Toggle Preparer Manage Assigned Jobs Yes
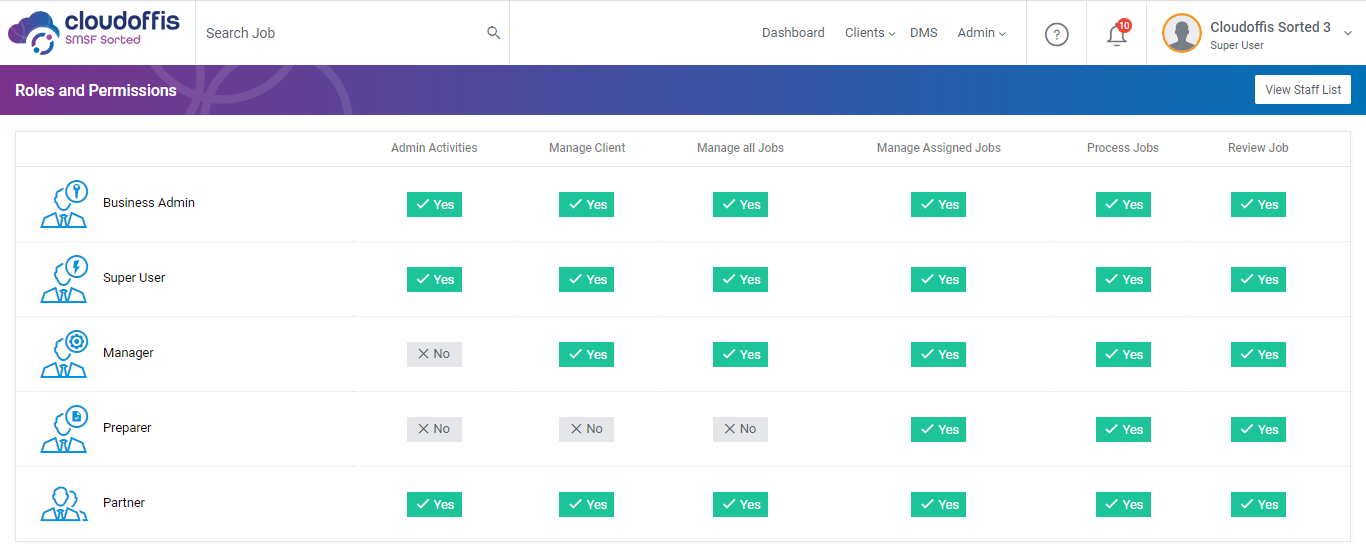This screenshot has width=1366, height=559. 938,429
